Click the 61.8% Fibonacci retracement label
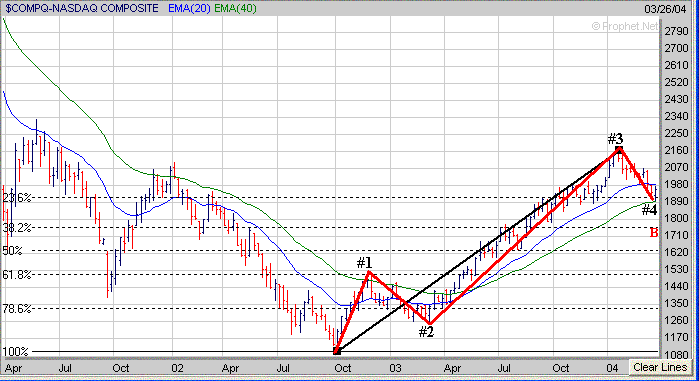699x381 pixels. [x=17, y=275]
